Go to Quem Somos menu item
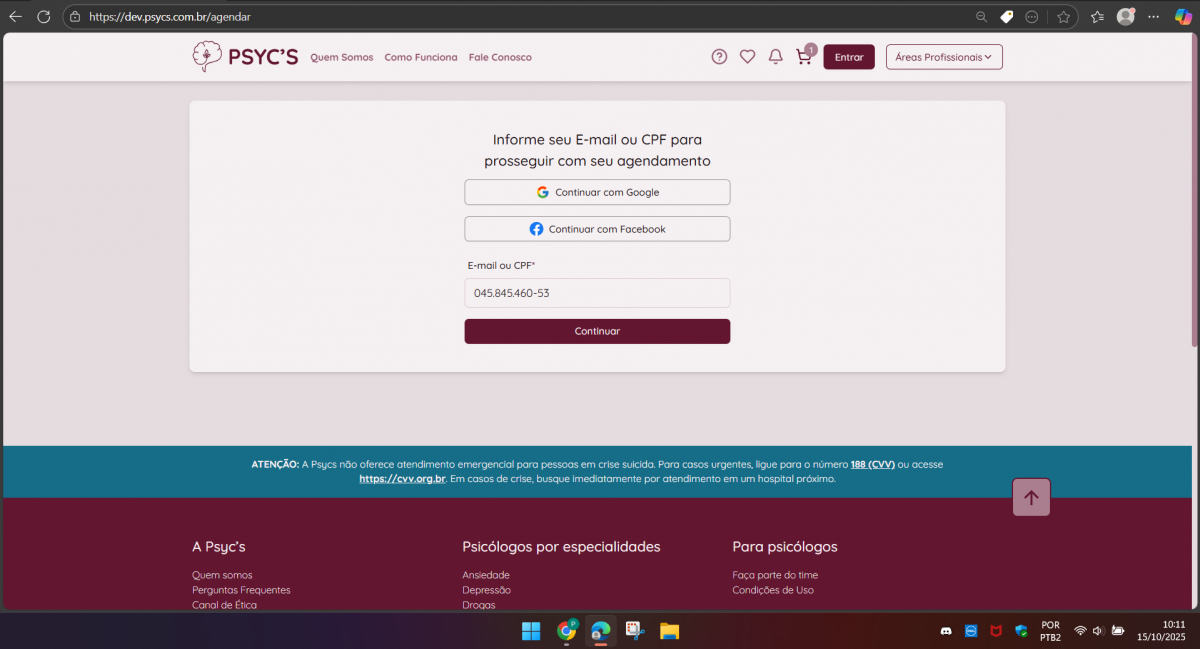The height and width of the screenshot is (649, 1200). [341, 58]
